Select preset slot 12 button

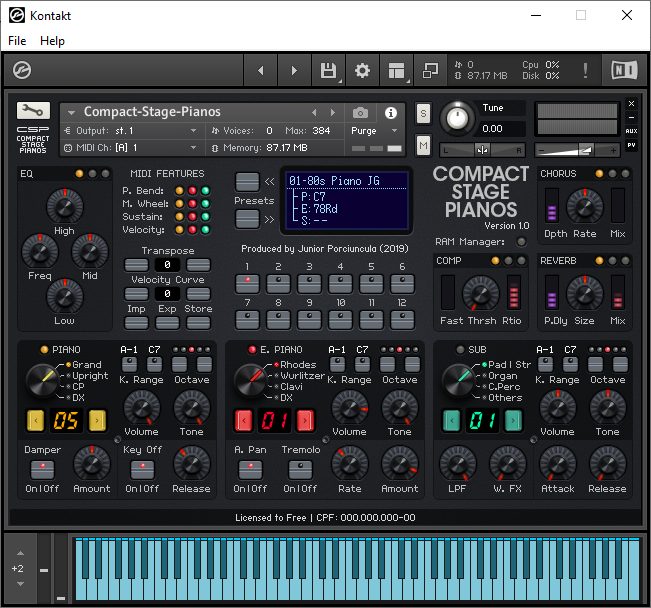tap(402, 320)
